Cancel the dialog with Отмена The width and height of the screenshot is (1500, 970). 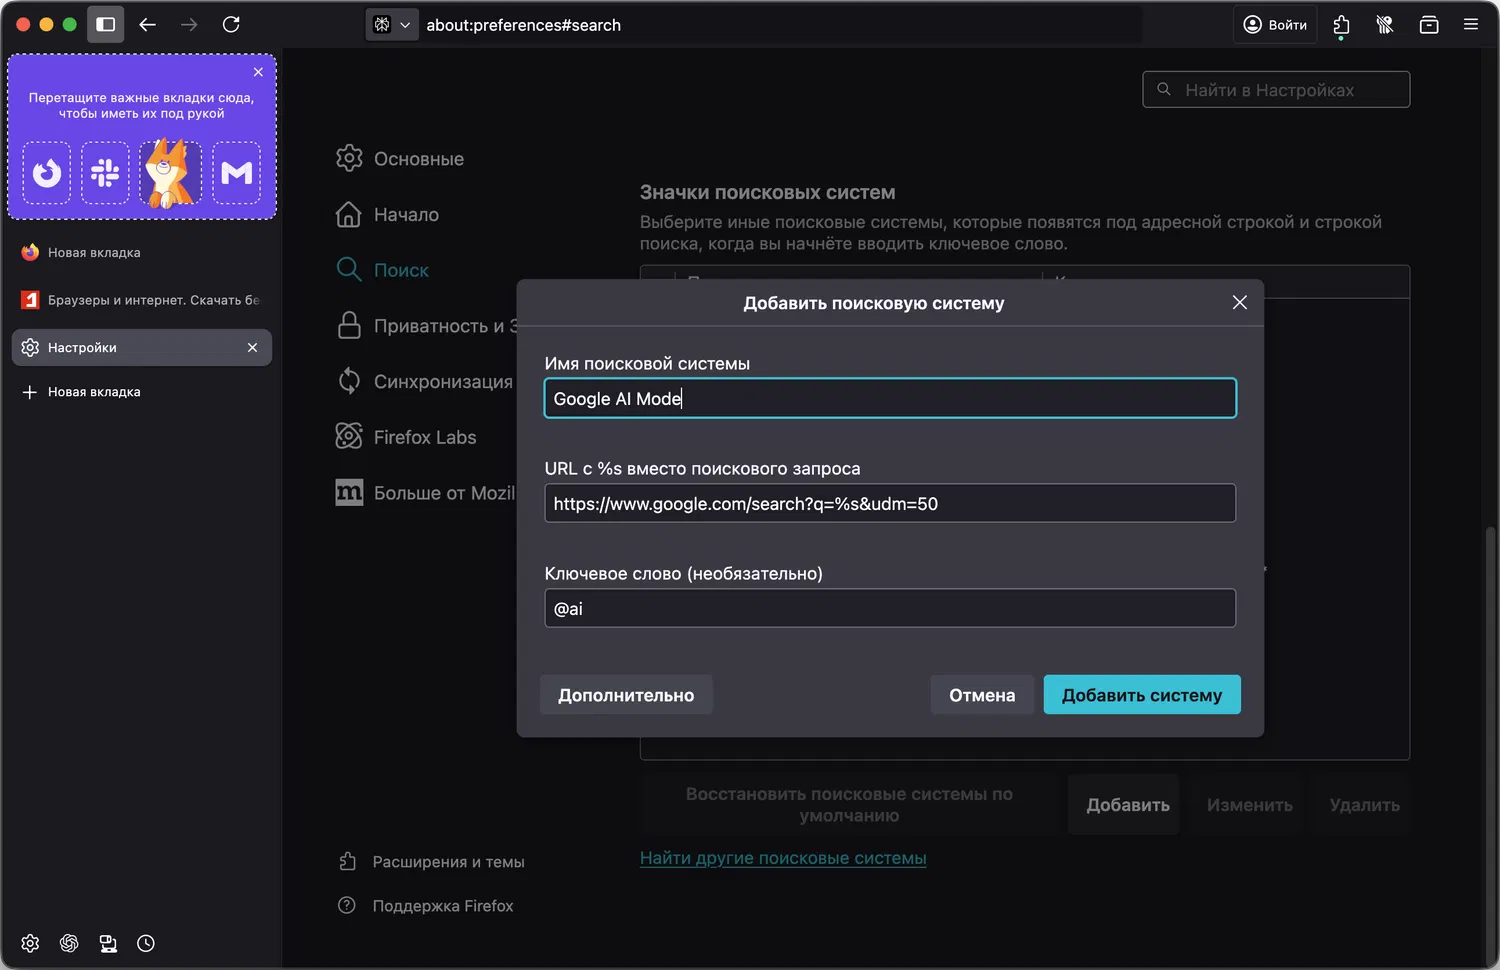click(981, 695)
